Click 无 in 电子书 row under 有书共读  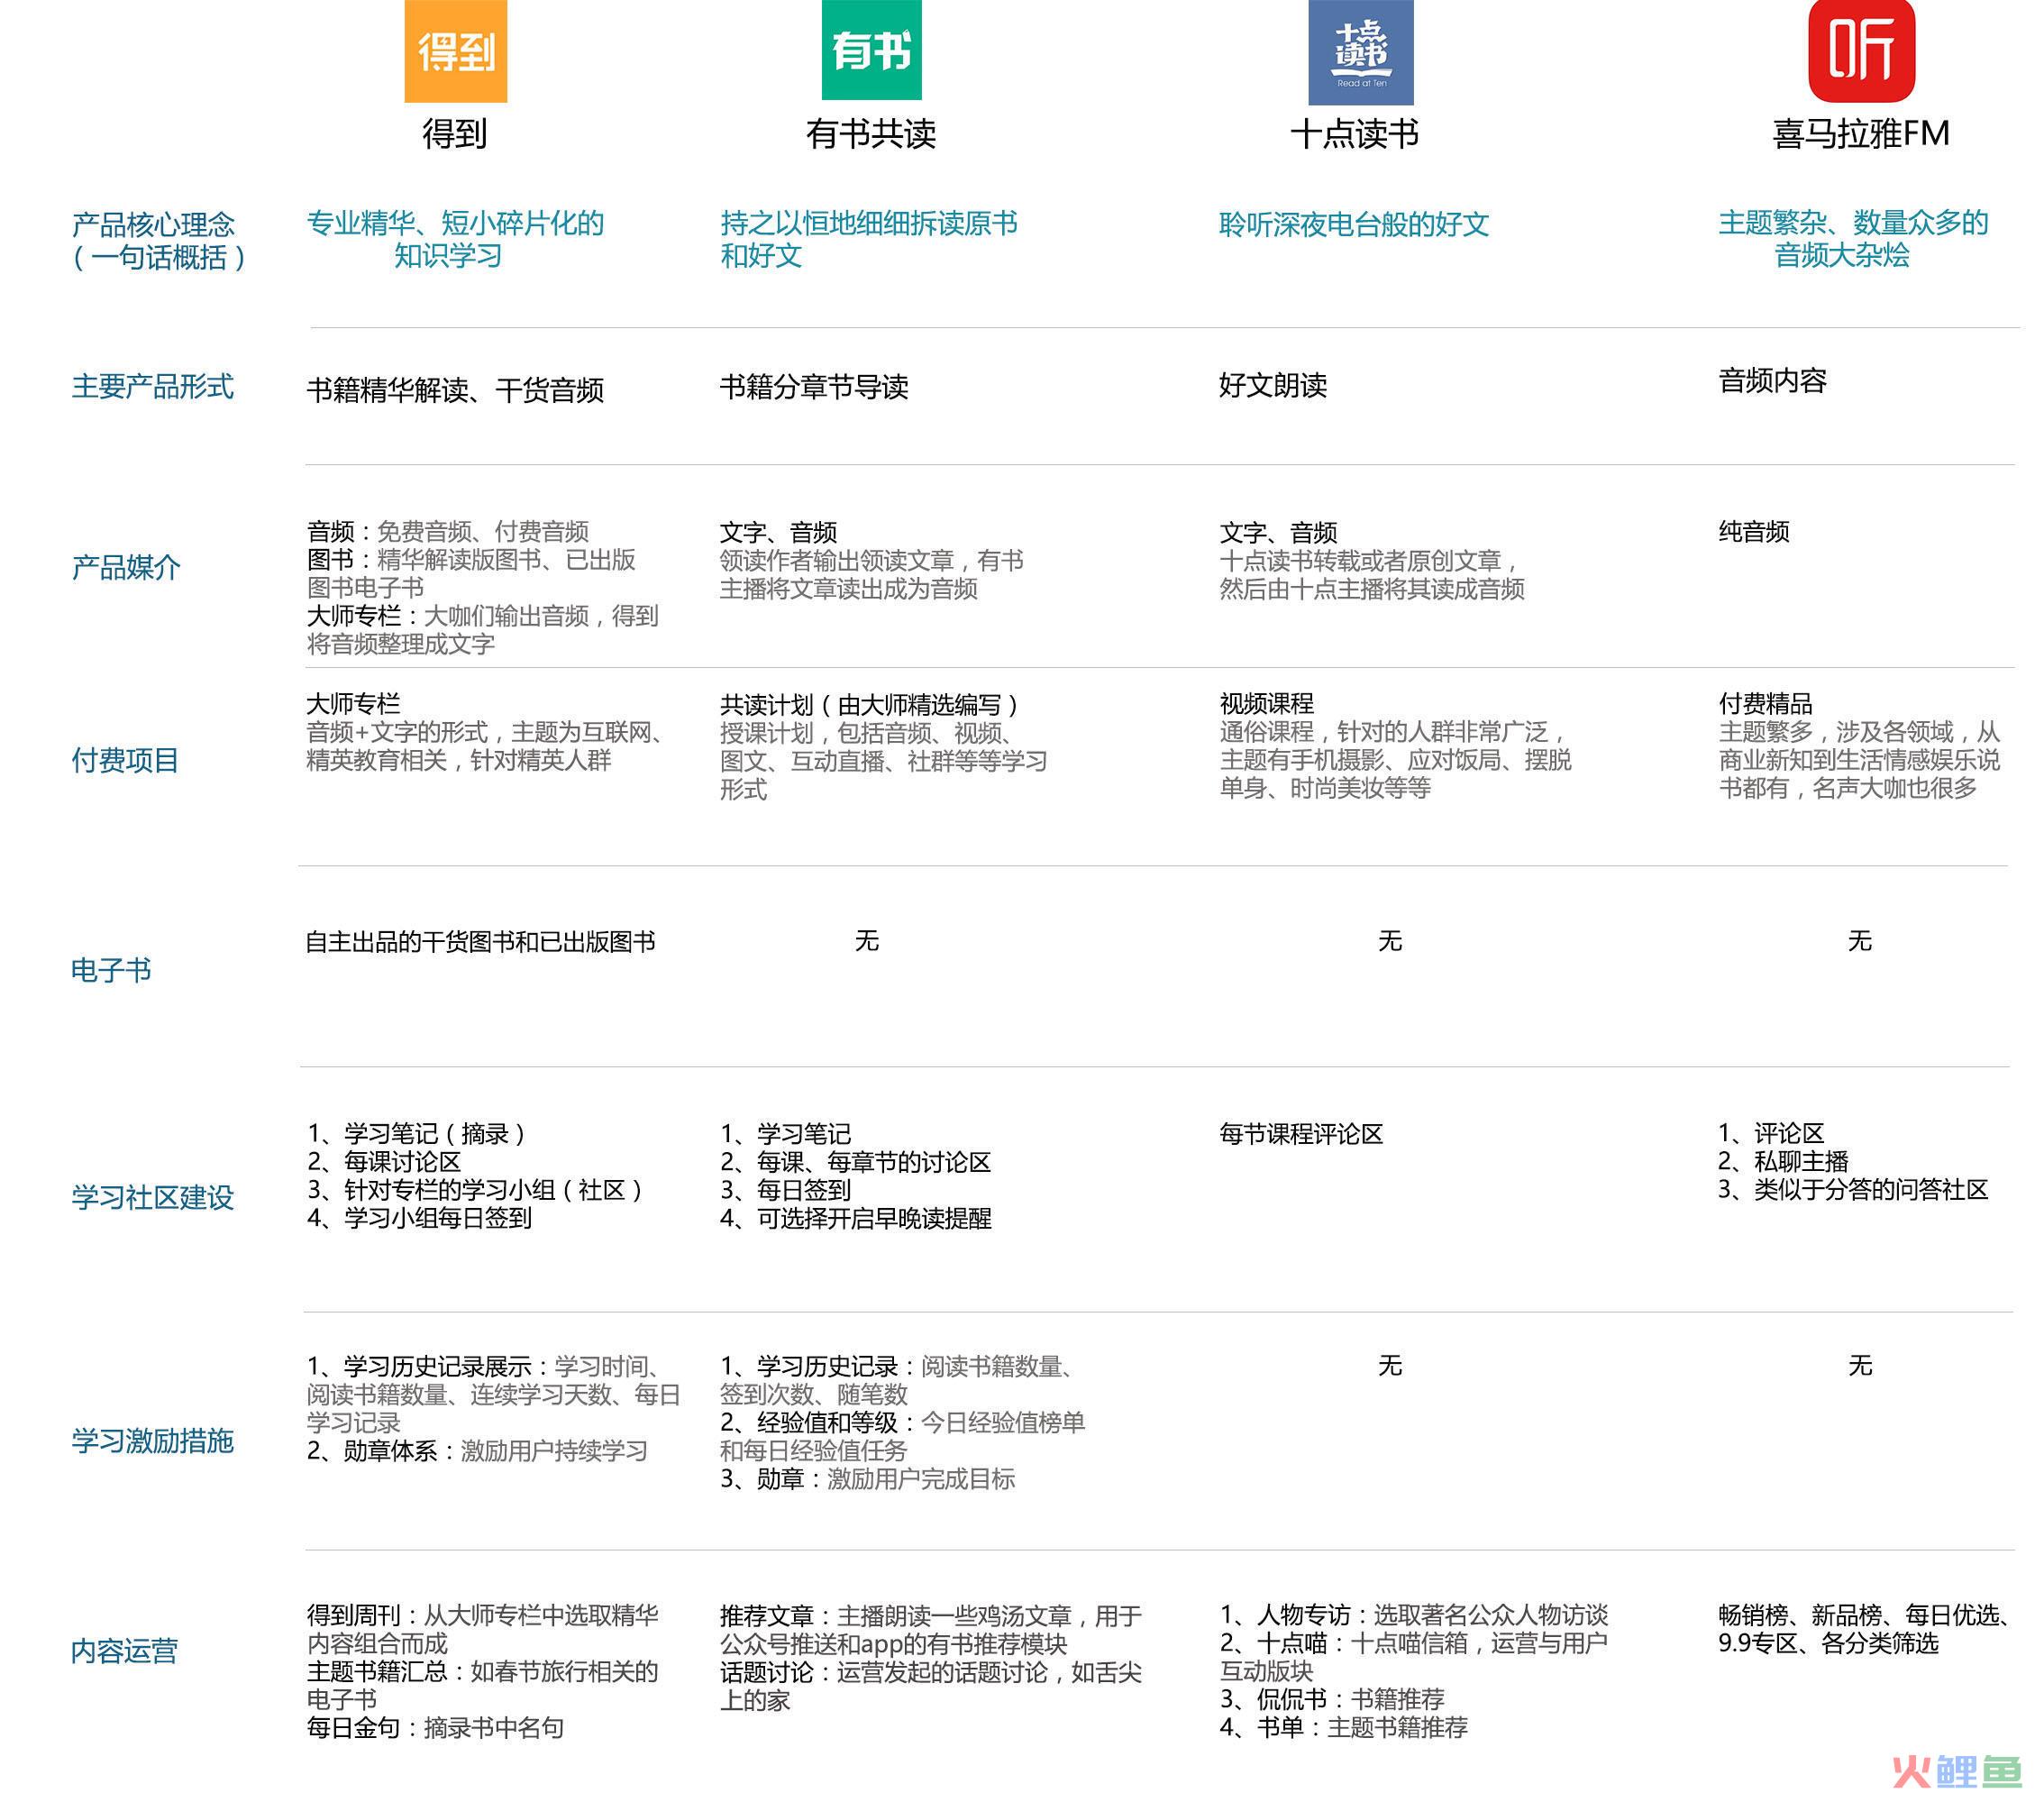coord(866,940)
